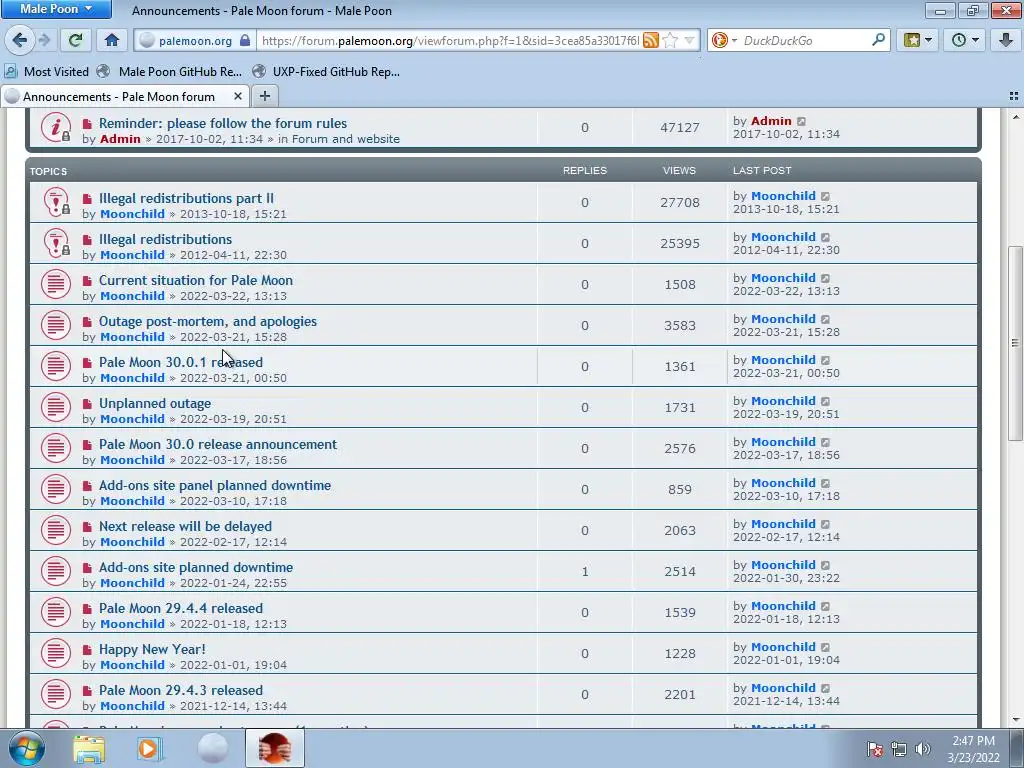Open the Home page icon
The width and height of the screenshot is (1024, 768).
pyautogui.click(x=112, y=40)
